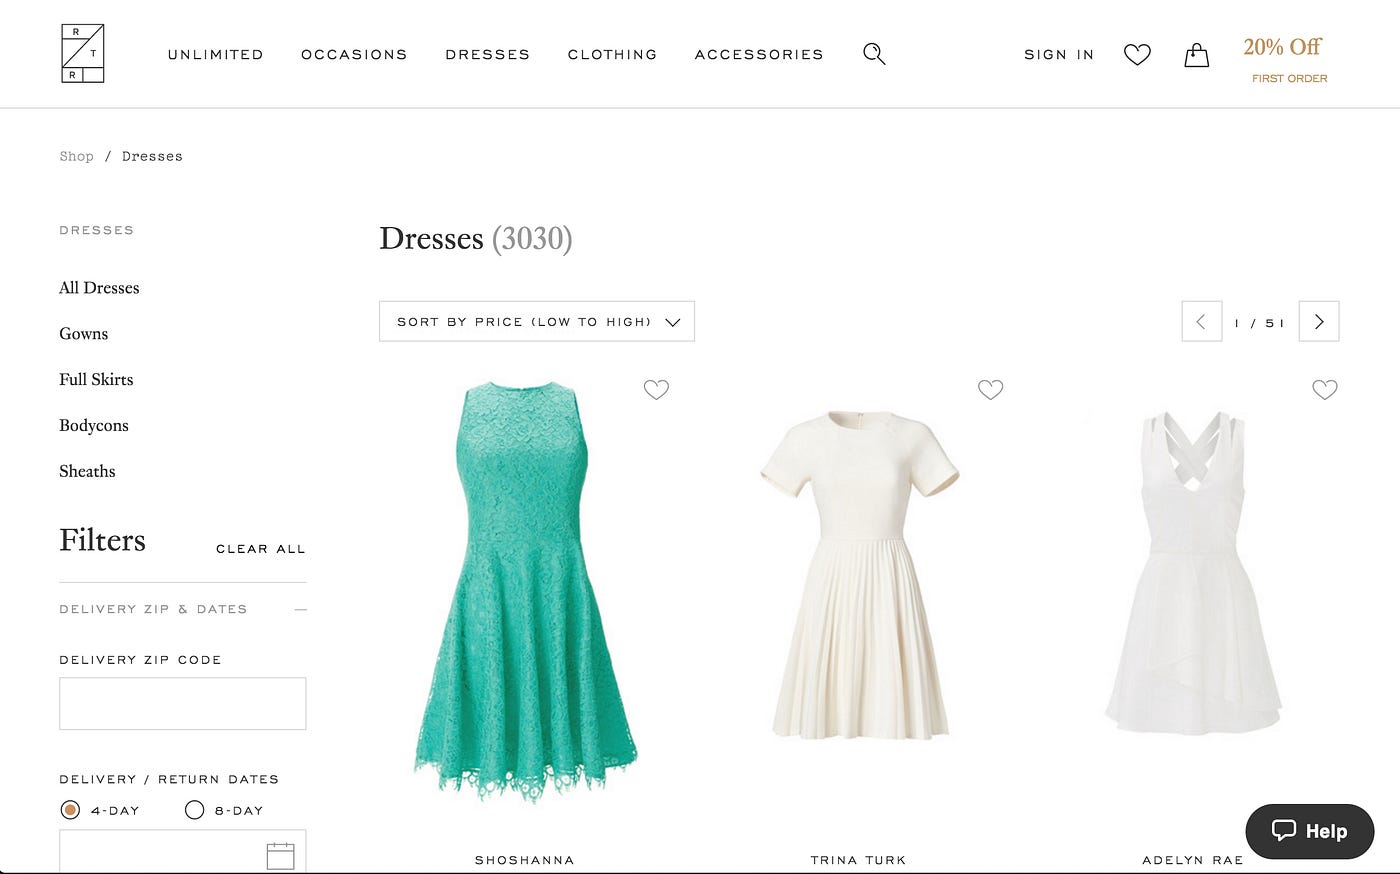Open the ACCESSORIES navigation menu

pyautogui.click(x=758, y=55)
